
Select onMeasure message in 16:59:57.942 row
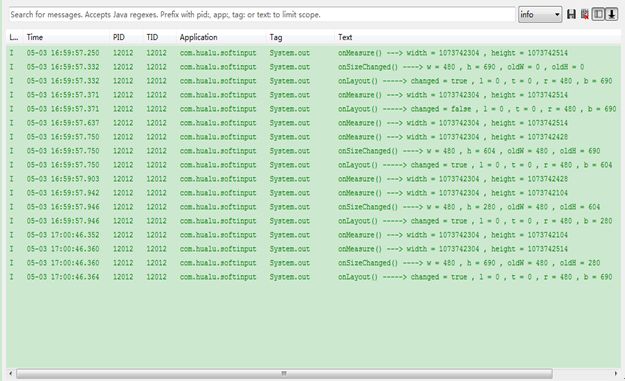pyautogui.click(x=453, y=193)
